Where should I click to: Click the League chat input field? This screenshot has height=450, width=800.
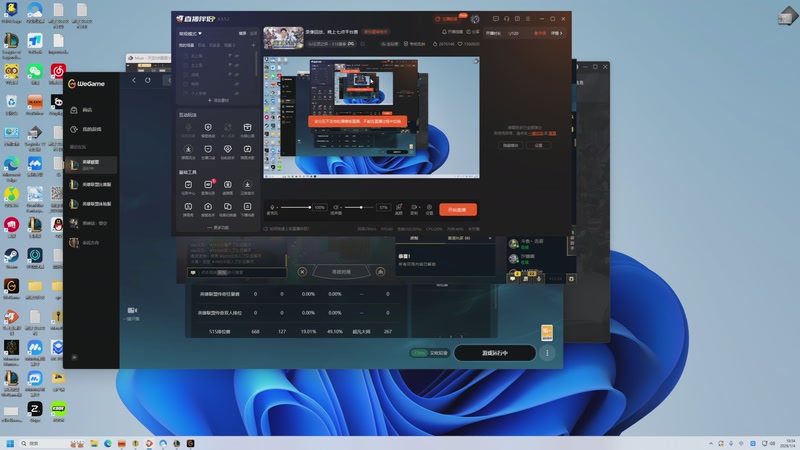pos(237,272)
